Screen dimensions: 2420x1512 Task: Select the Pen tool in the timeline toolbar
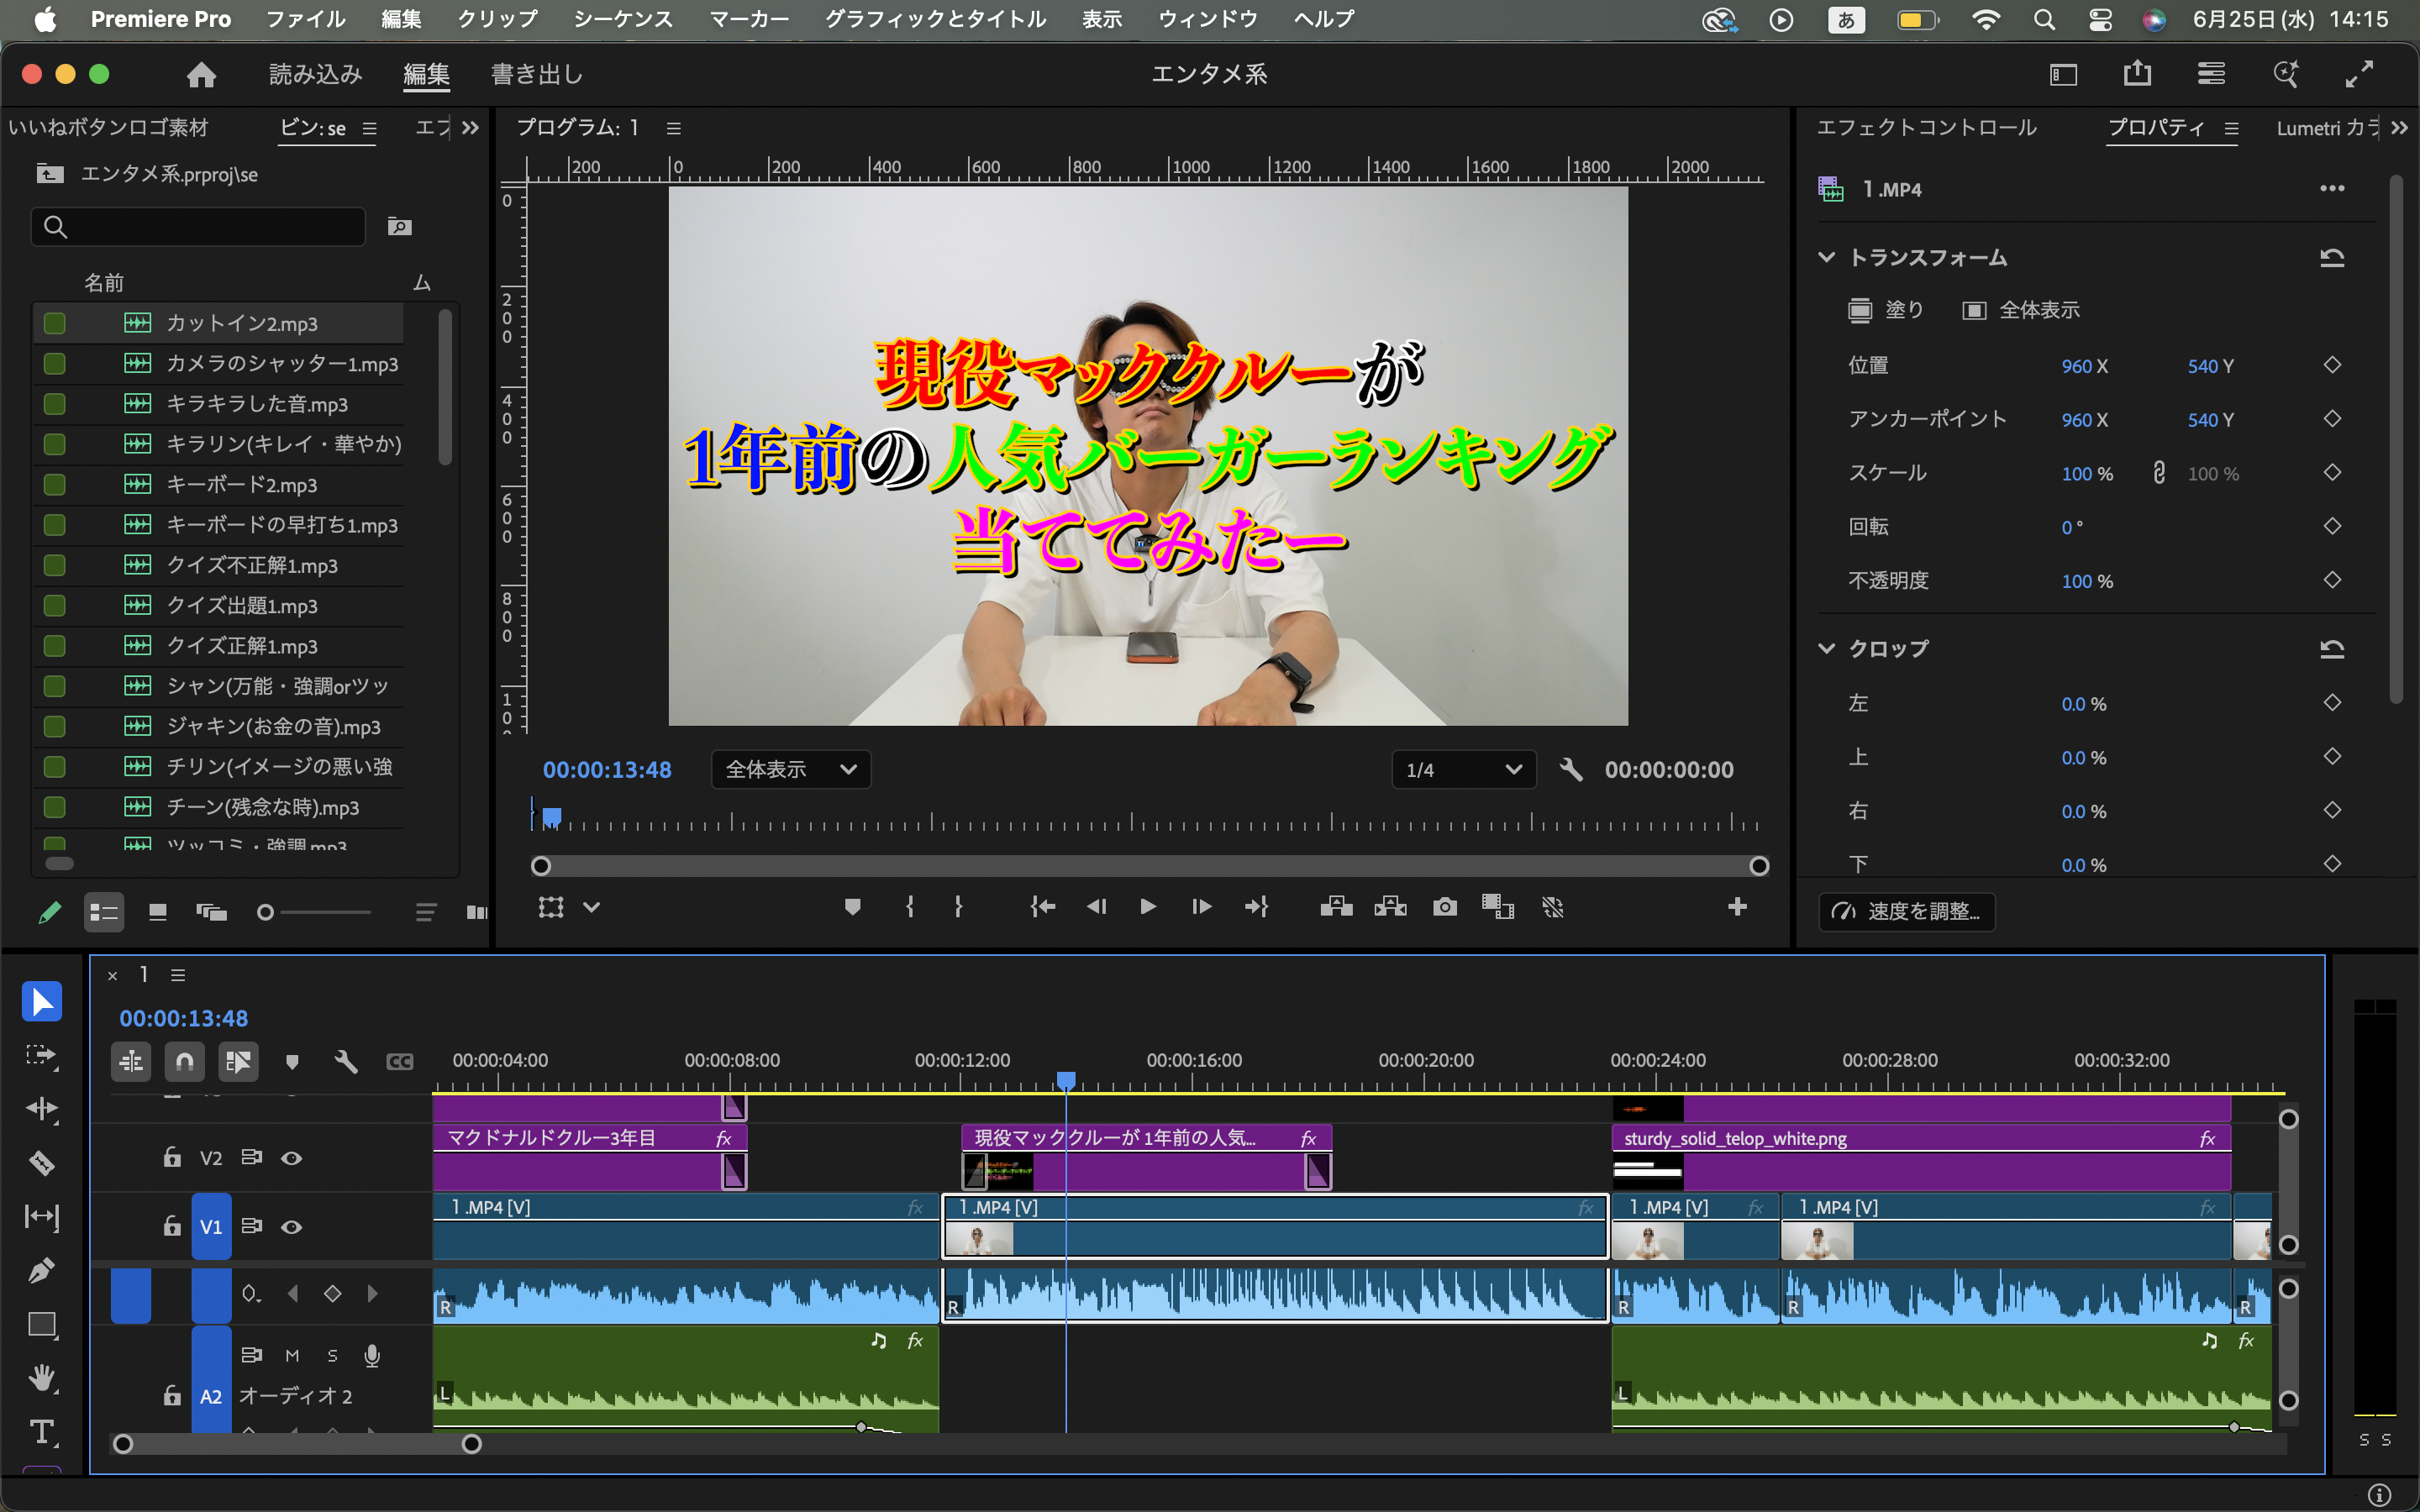point(42,1270)
